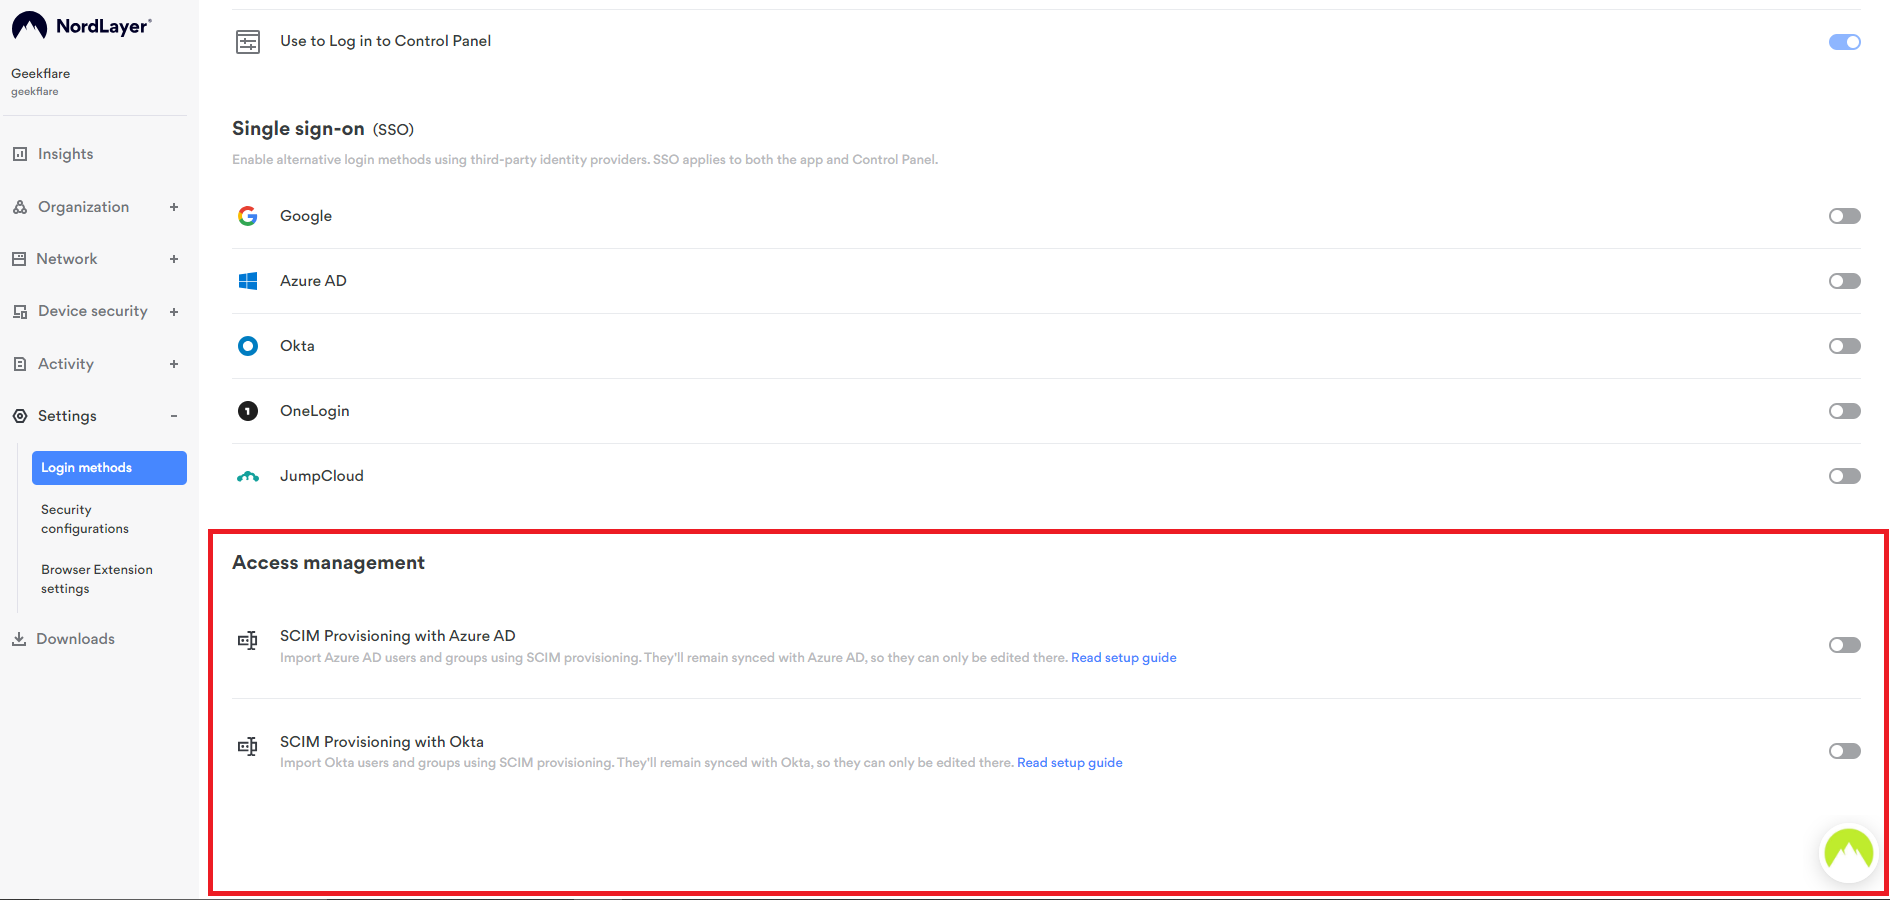Click the Control Panel login icon
This screenshot has height=900, width=1890.
click(x=248, y=42)
